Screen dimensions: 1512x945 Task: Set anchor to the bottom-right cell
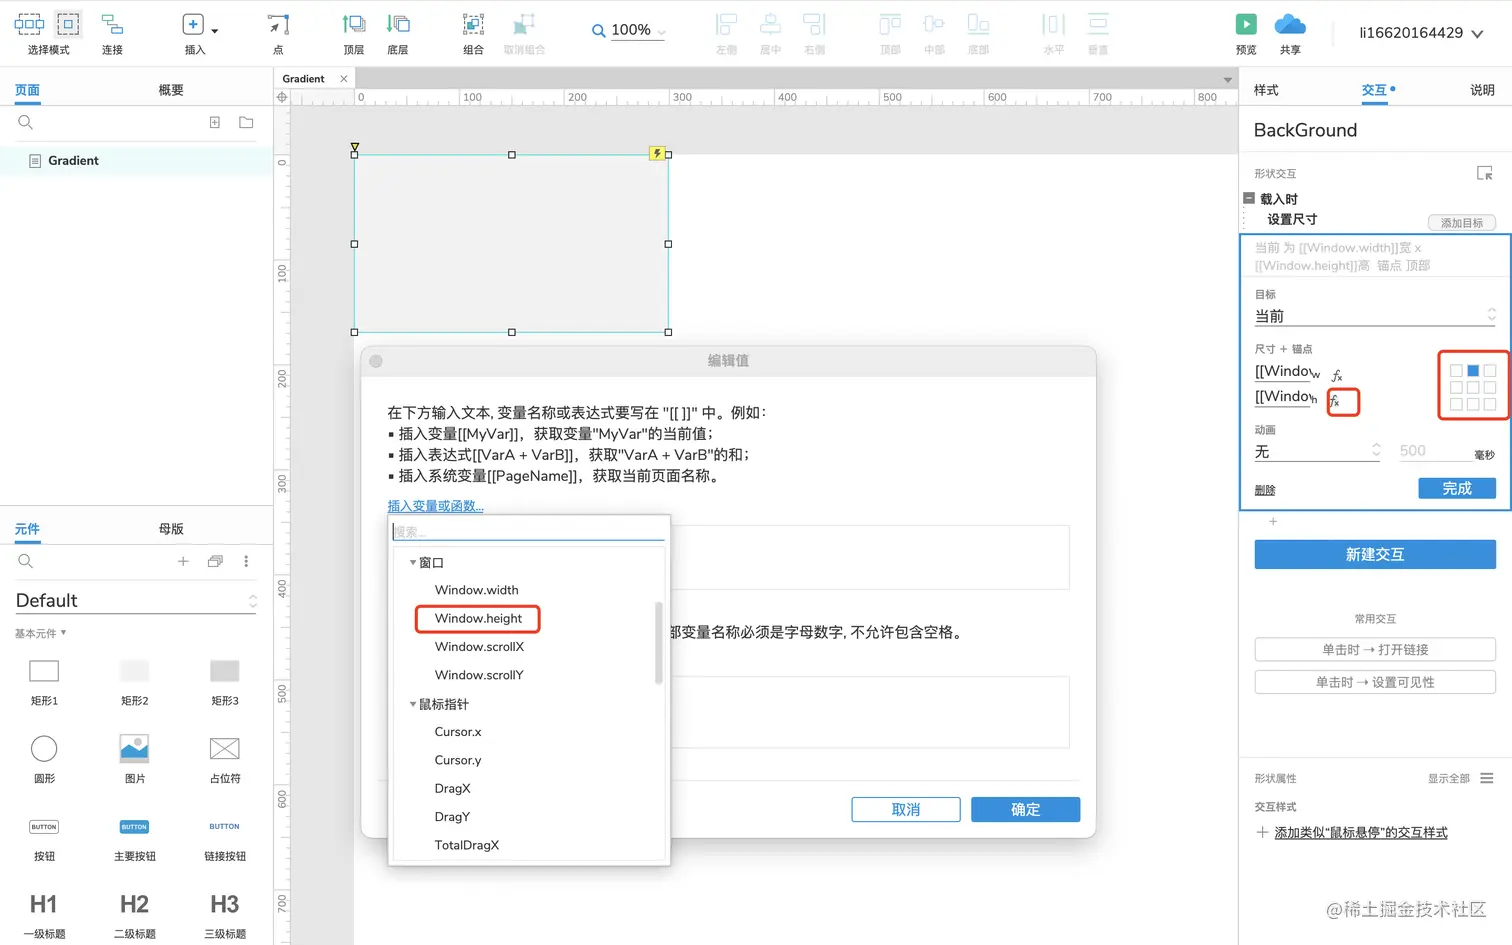tap(1490, 404)
